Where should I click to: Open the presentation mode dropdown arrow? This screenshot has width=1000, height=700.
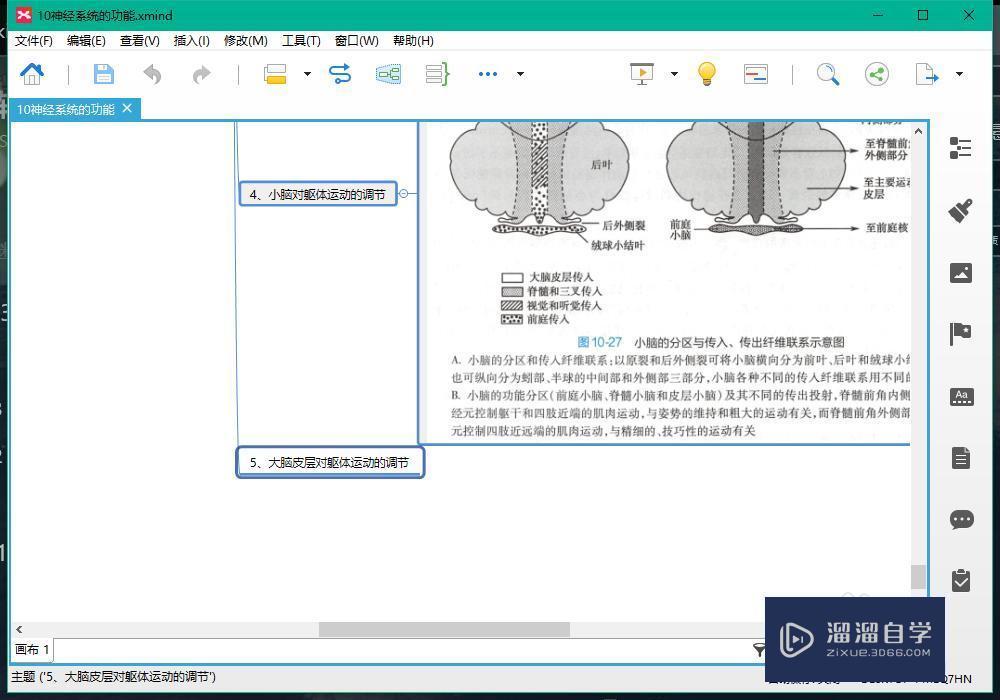[x=674, y=74]
